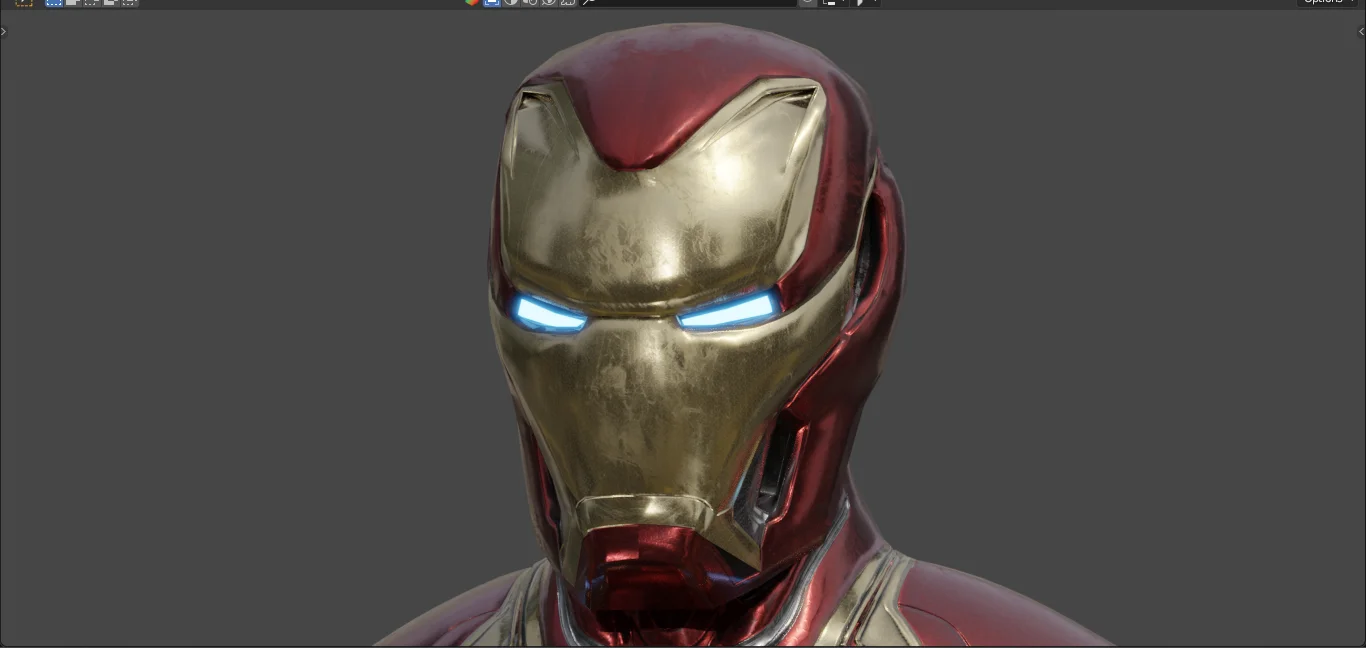Viewport: 1366px width, 648px height.
Task: Choose the Extend selection mode icon
Action: tap(72, 3)
